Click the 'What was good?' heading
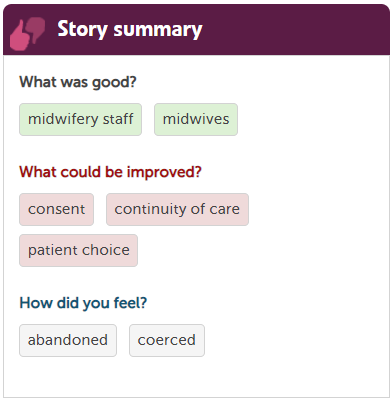391x400 pixels. click(78, 82)
